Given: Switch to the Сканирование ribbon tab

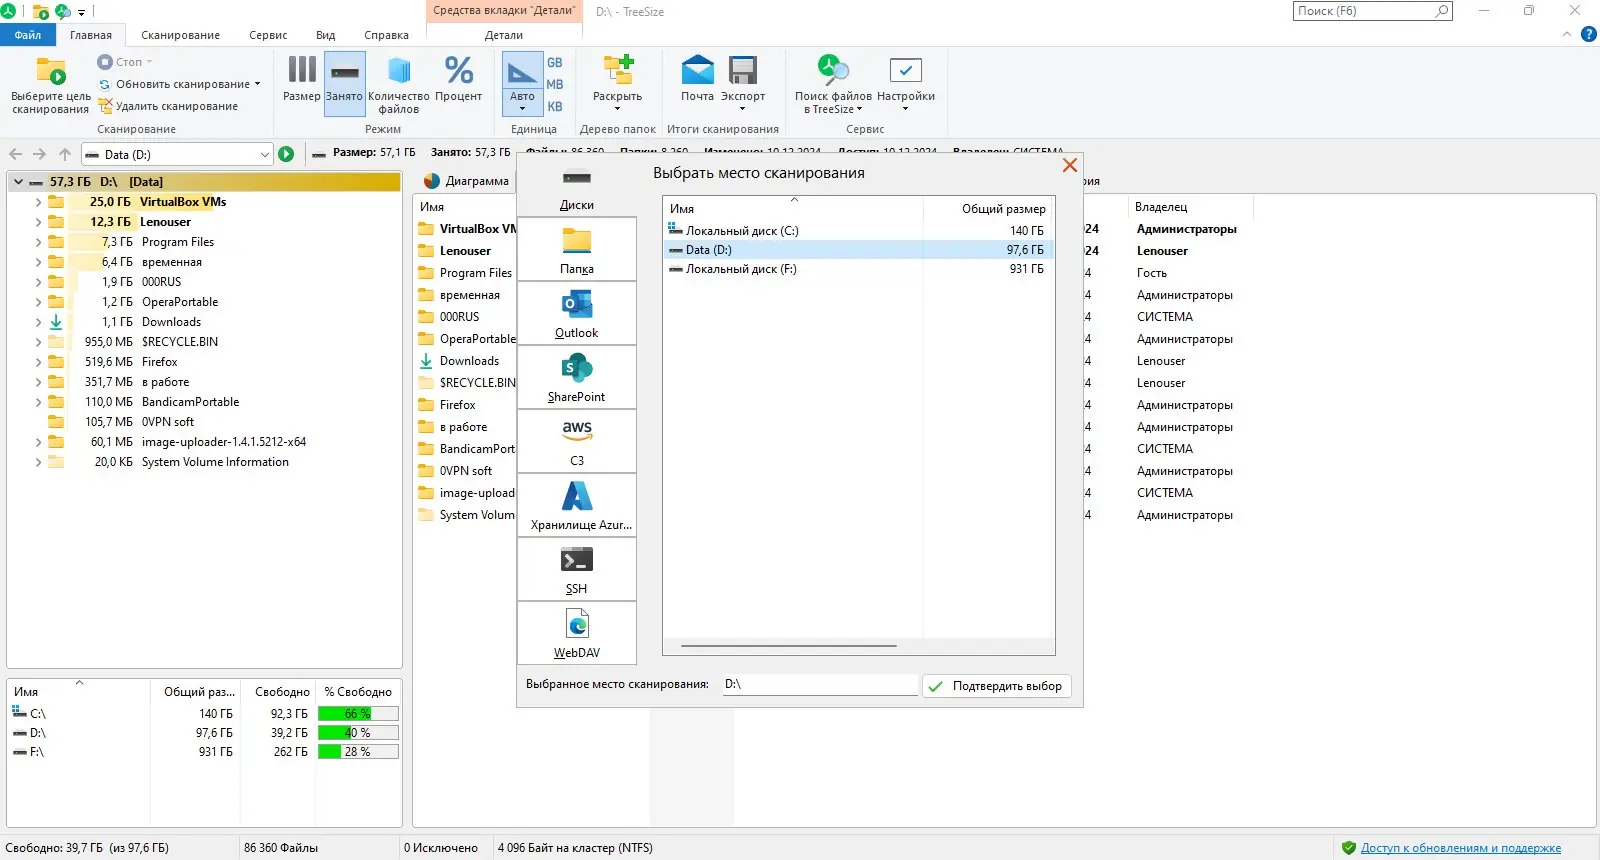Looking at the screenshot, I should coord(180,35).
